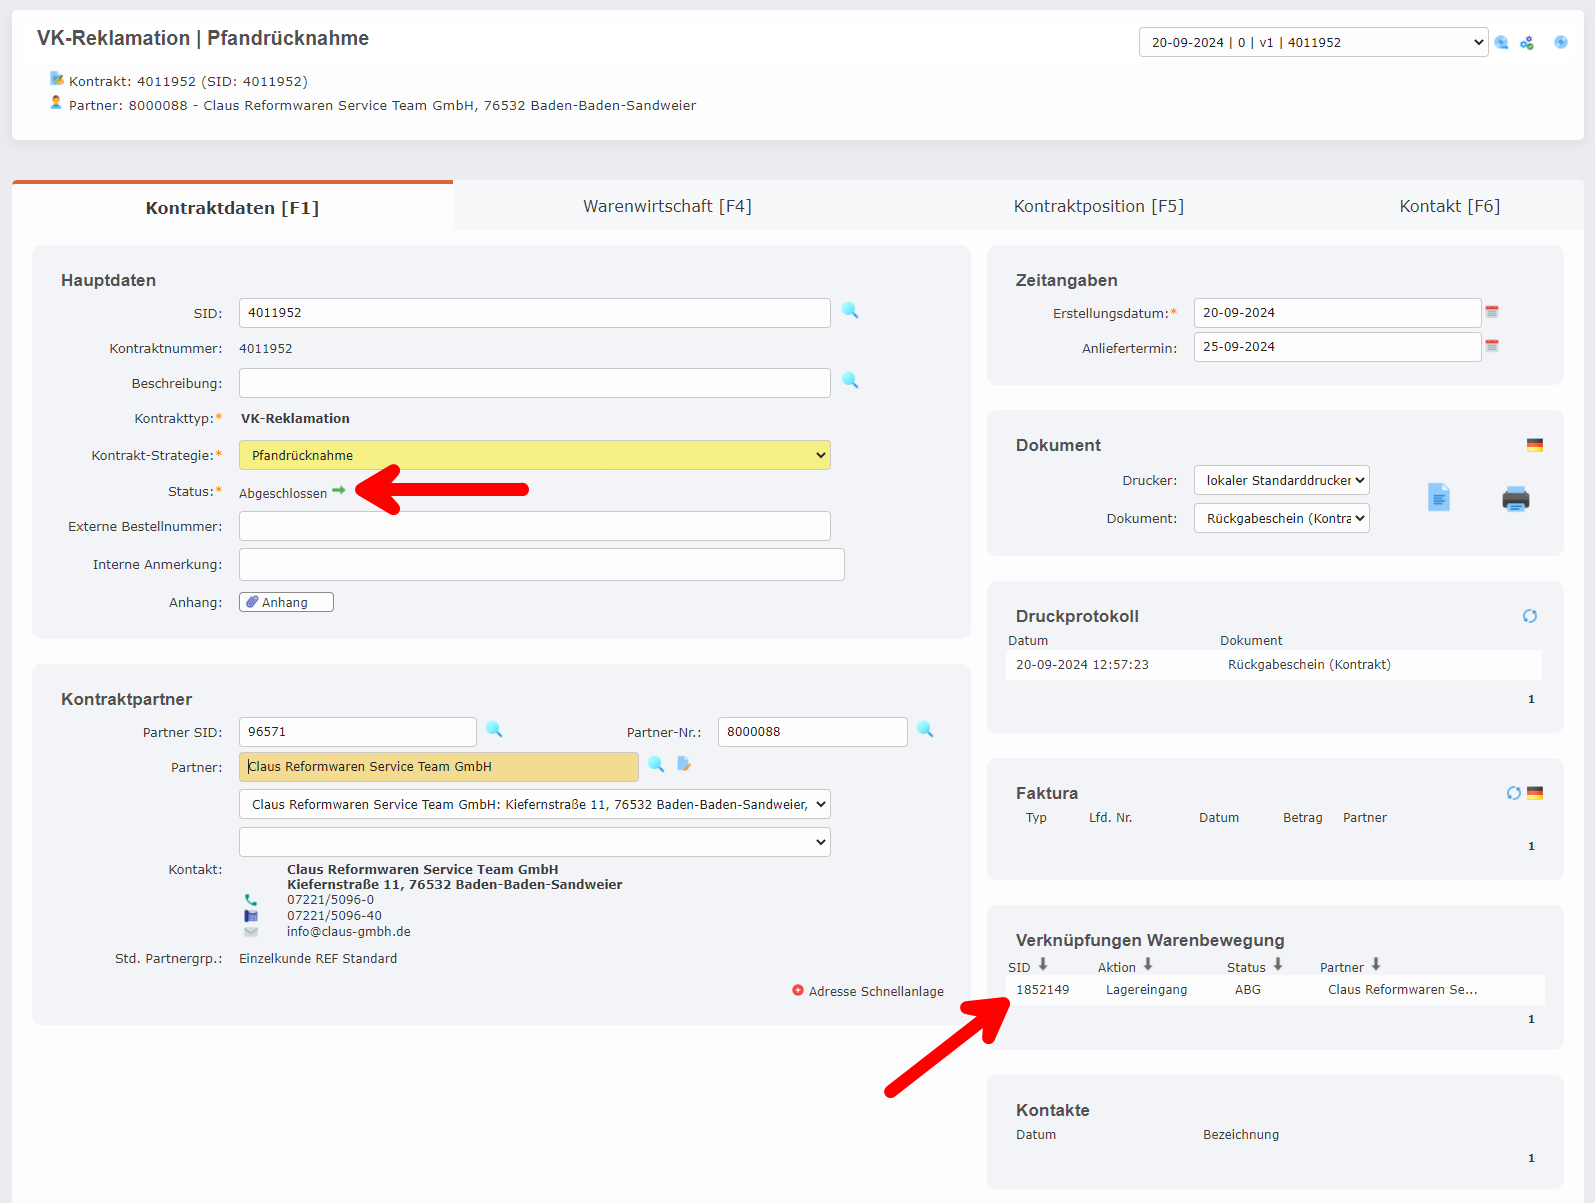The image size is (1595, 1203).
Task: Sort Warenbewegung table by Status arrow
Action: tap(1278, 965)
